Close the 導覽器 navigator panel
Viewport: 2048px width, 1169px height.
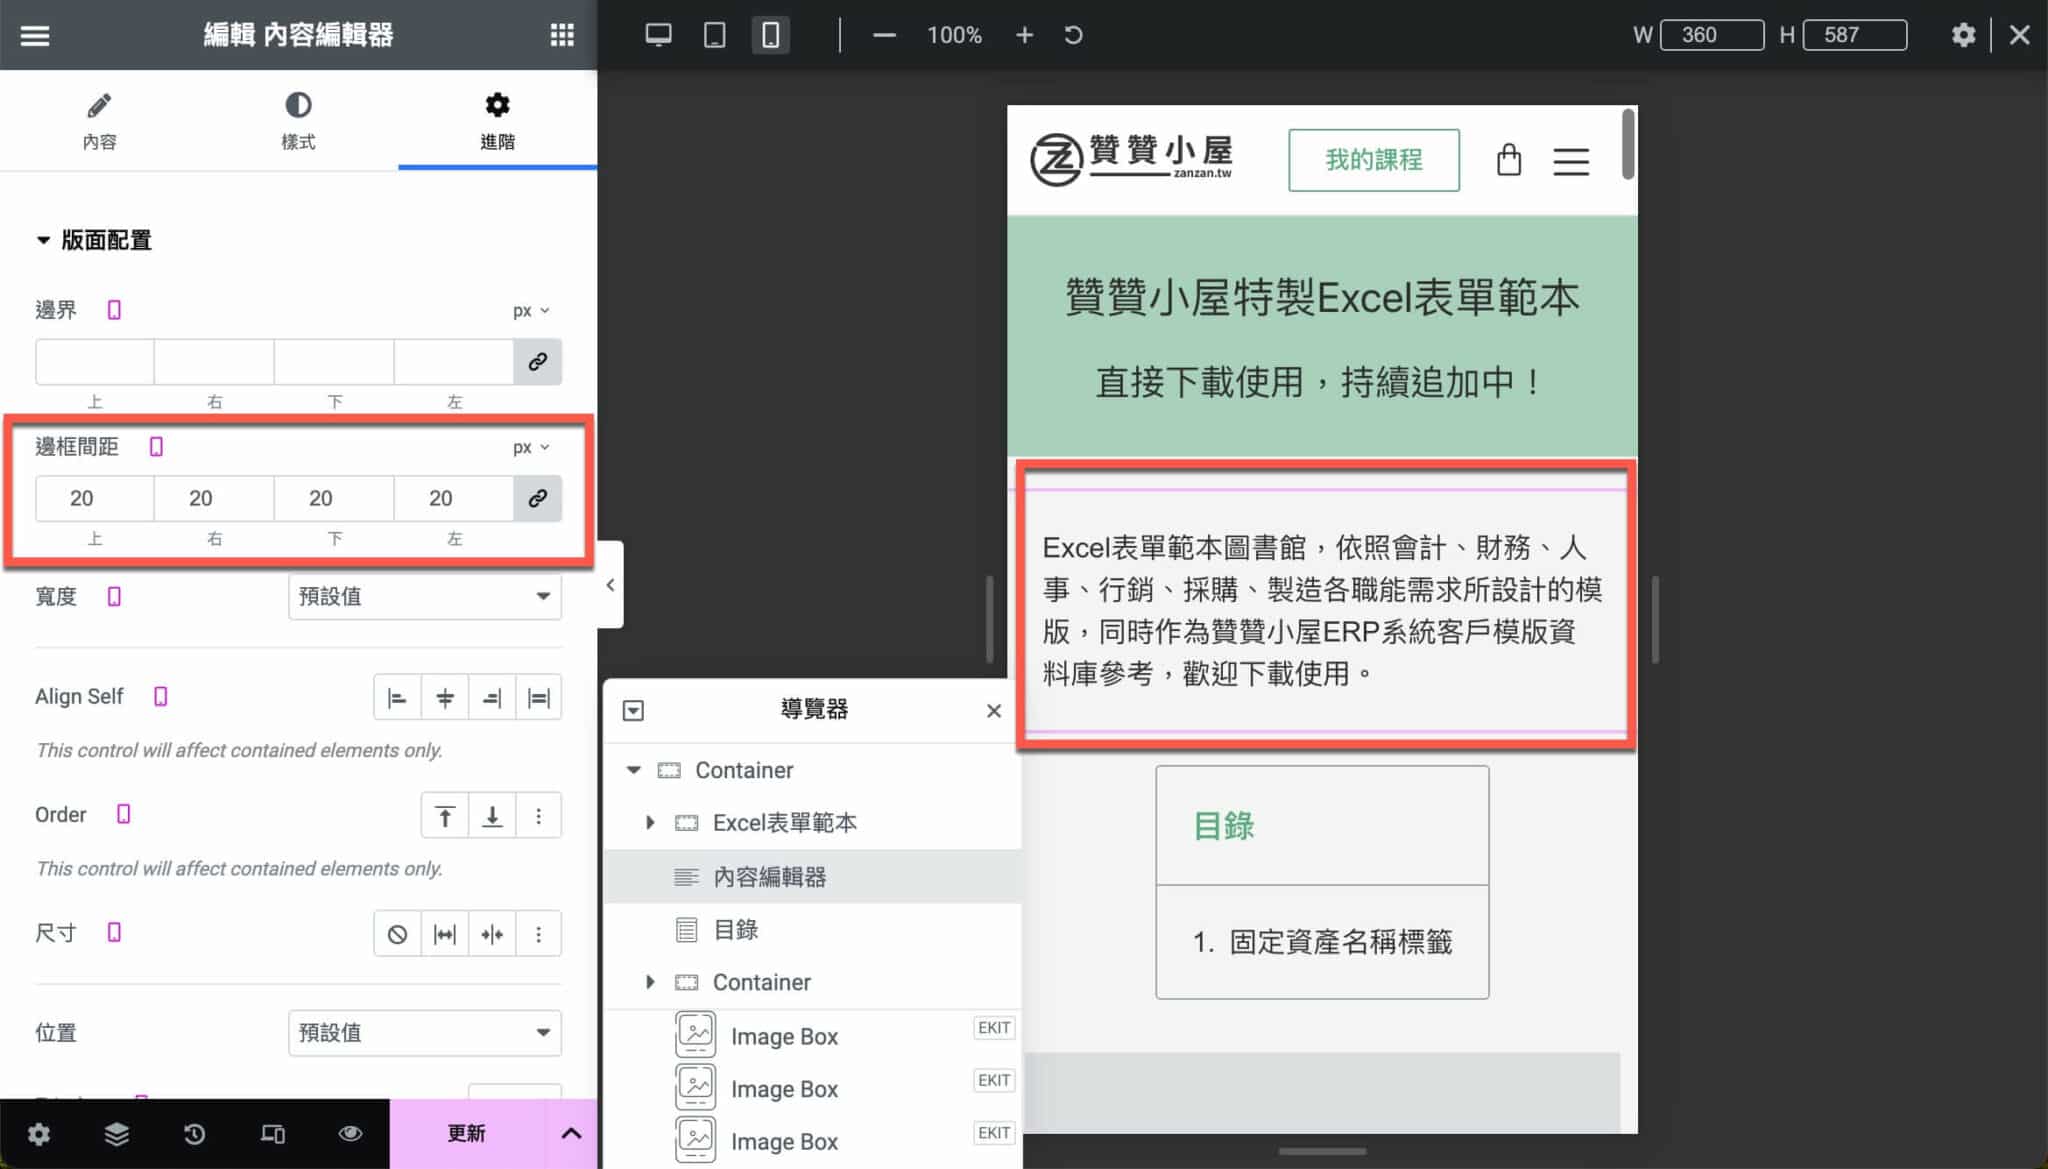tap(993, 710)
